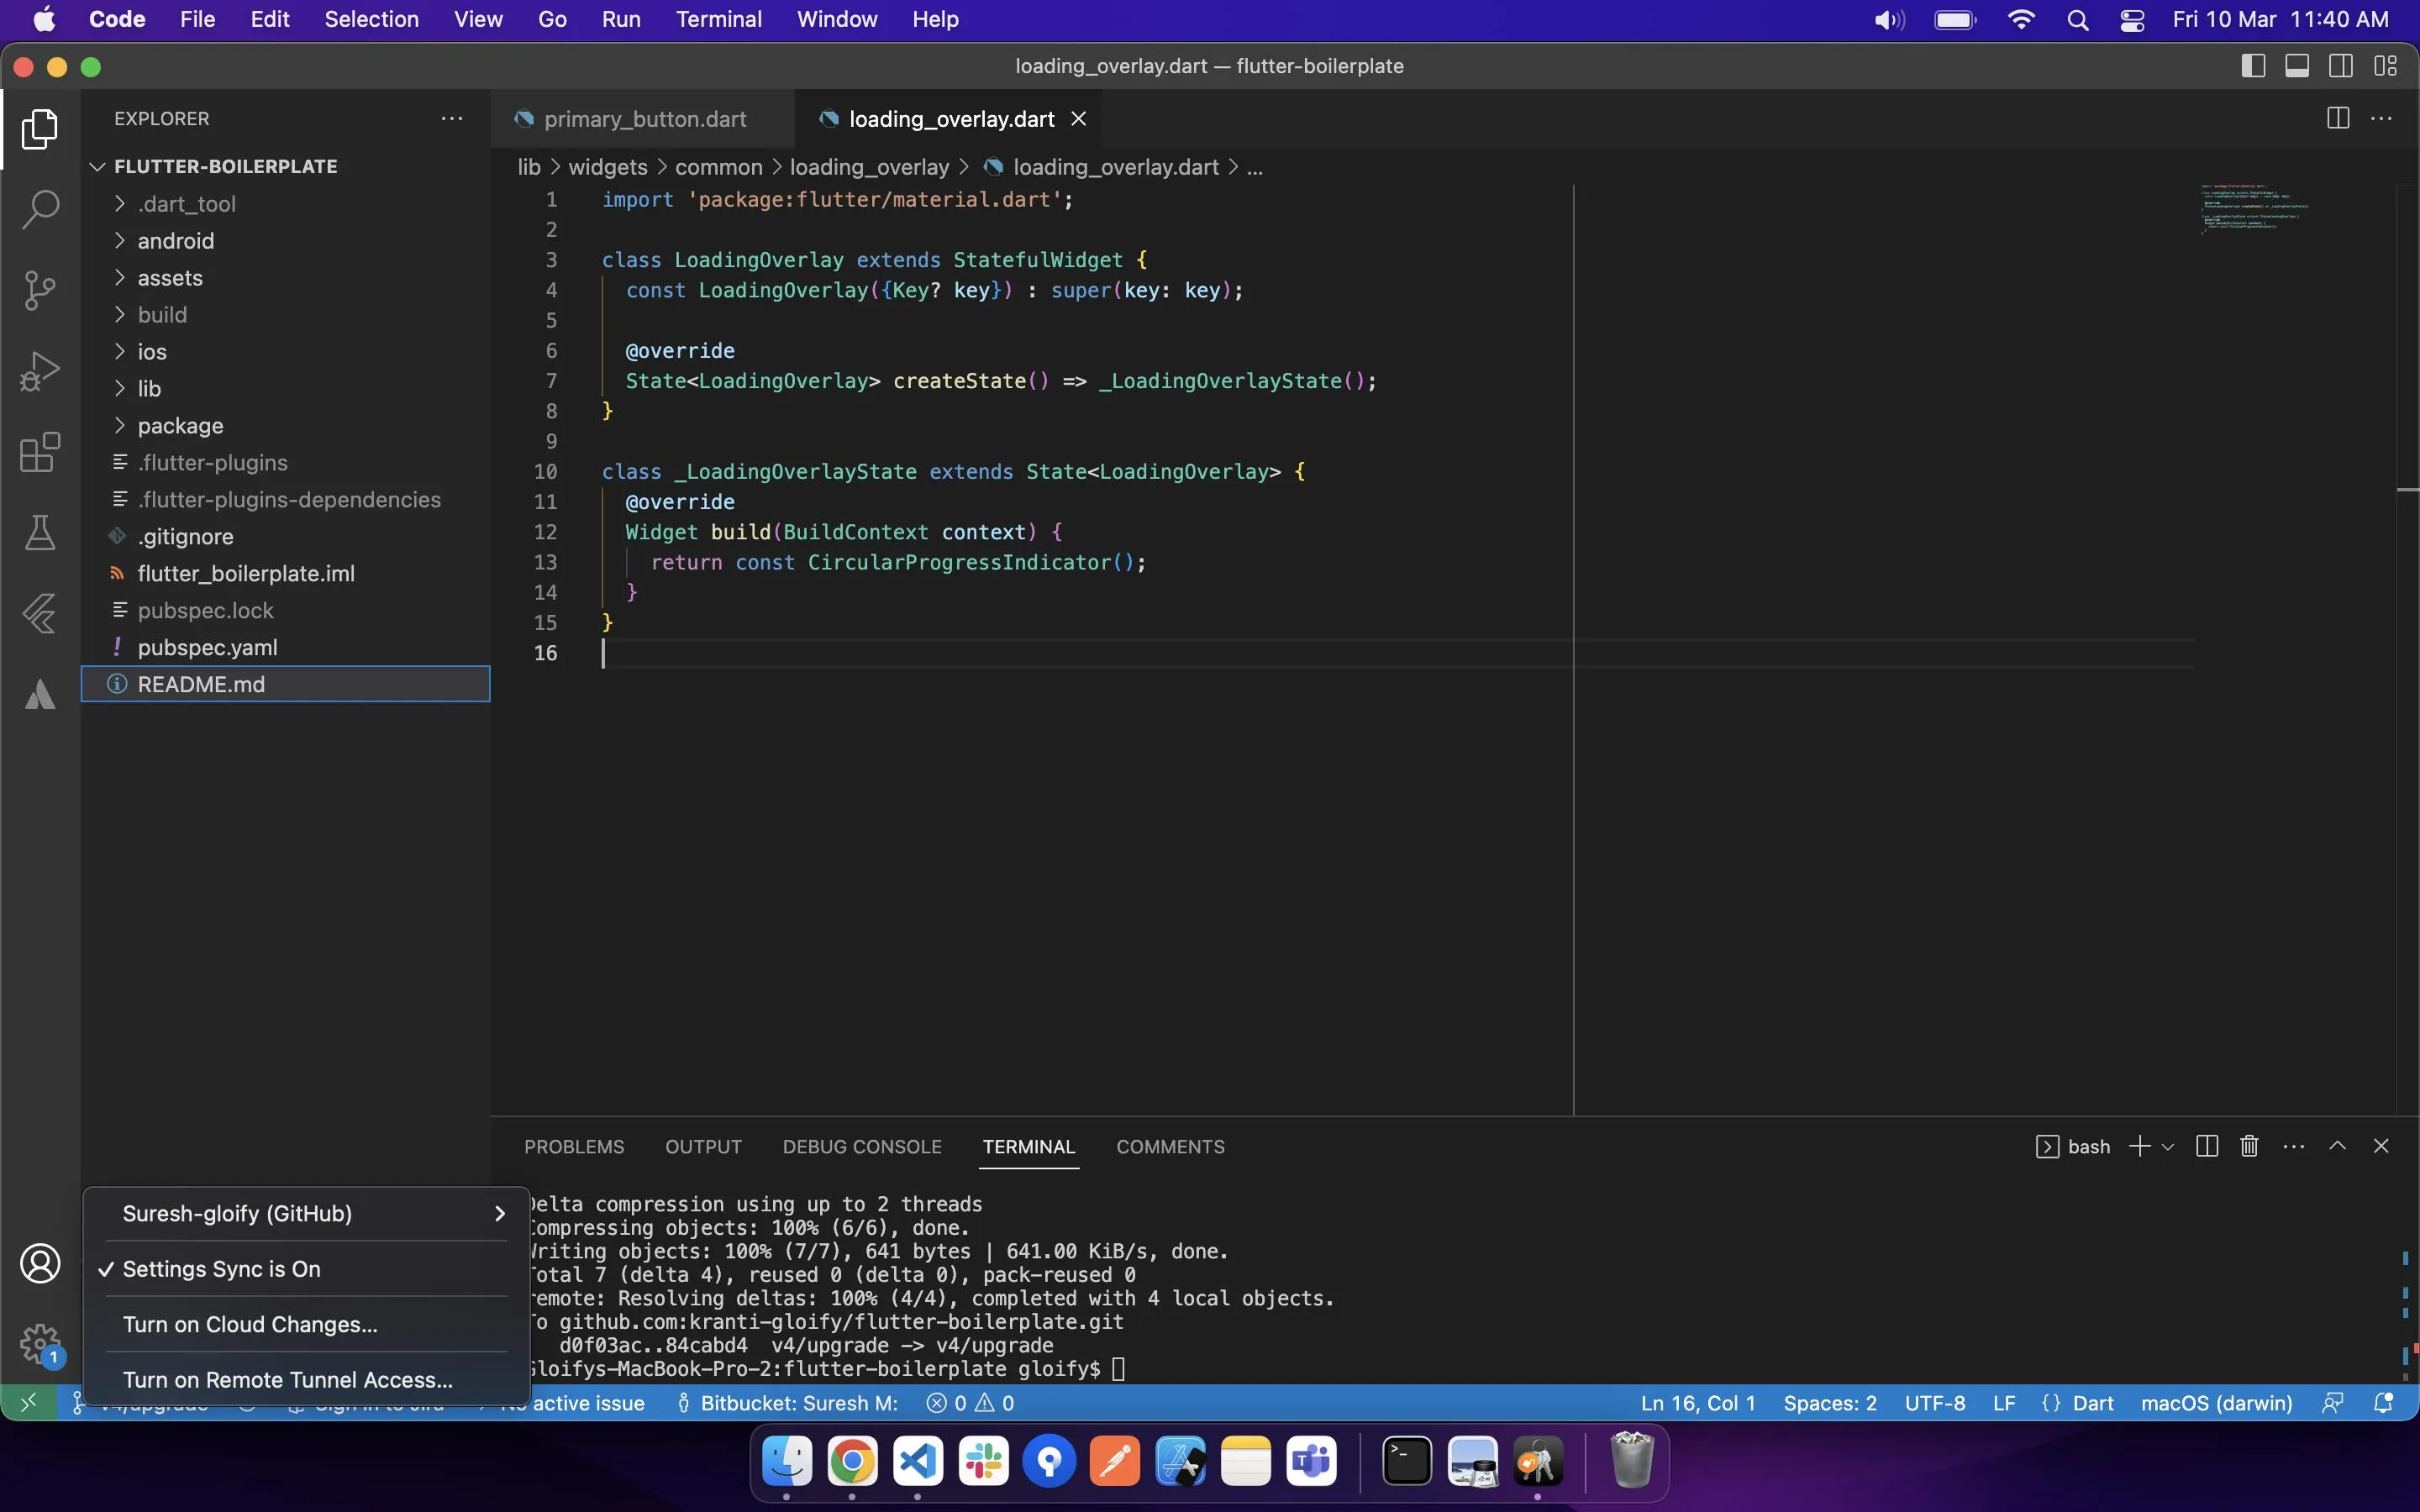Click the Kill Terminal trash icon

tap(2249, 1146)
